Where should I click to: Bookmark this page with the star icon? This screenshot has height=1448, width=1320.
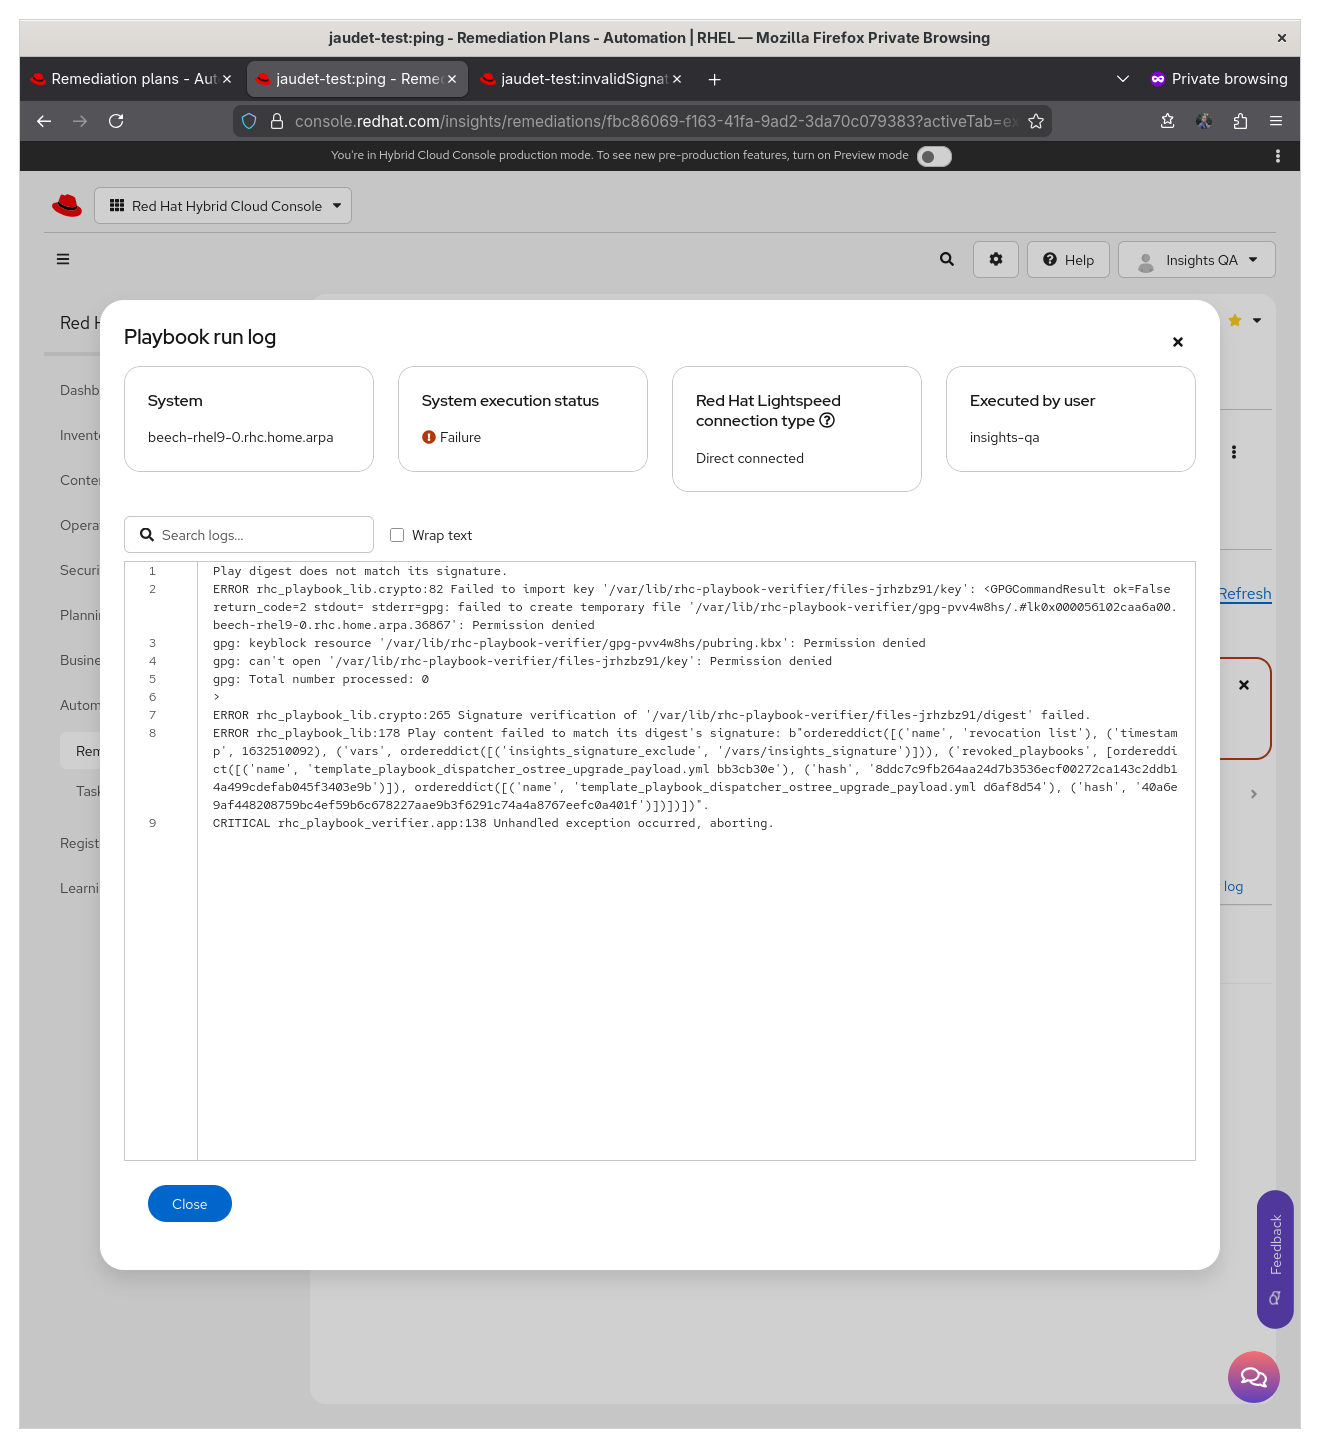(x=1036, y=121)
